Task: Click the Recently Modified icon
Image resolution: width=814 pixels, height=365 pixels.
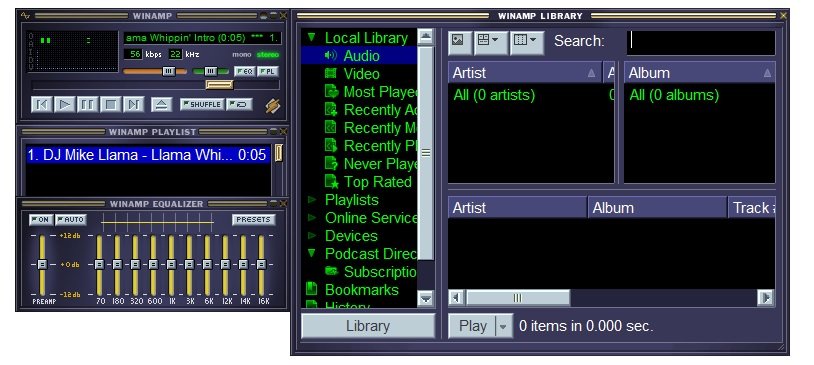Action: click(x=331, y=127)
